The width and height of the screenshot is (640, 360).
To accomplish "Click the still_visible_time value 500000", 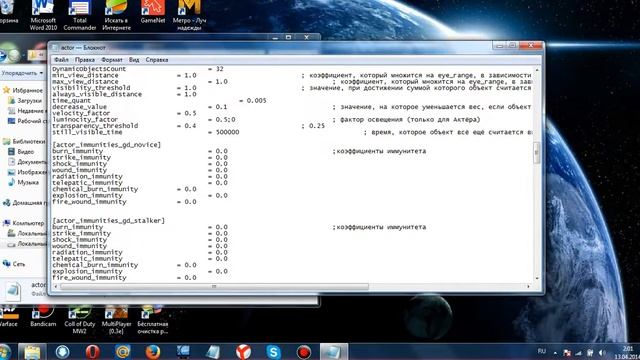I will tap(227, 132).
